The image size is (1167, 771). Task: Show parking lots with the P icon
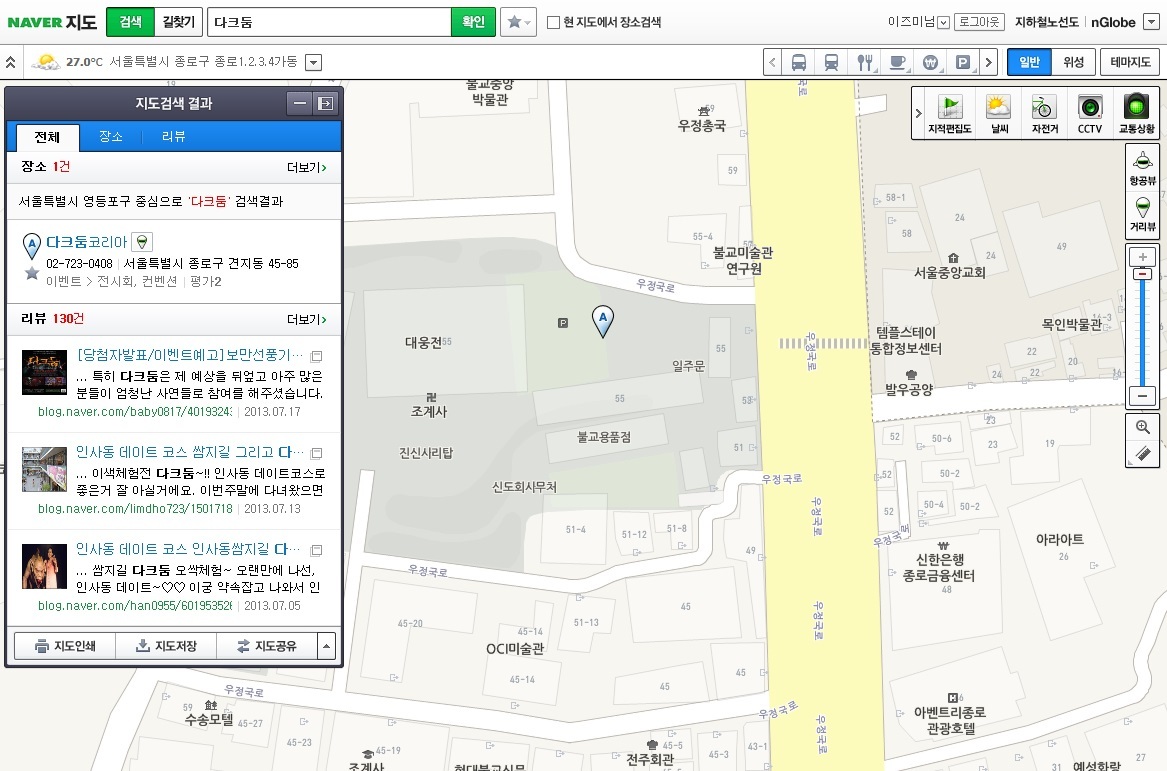click(x=963, y=63)
